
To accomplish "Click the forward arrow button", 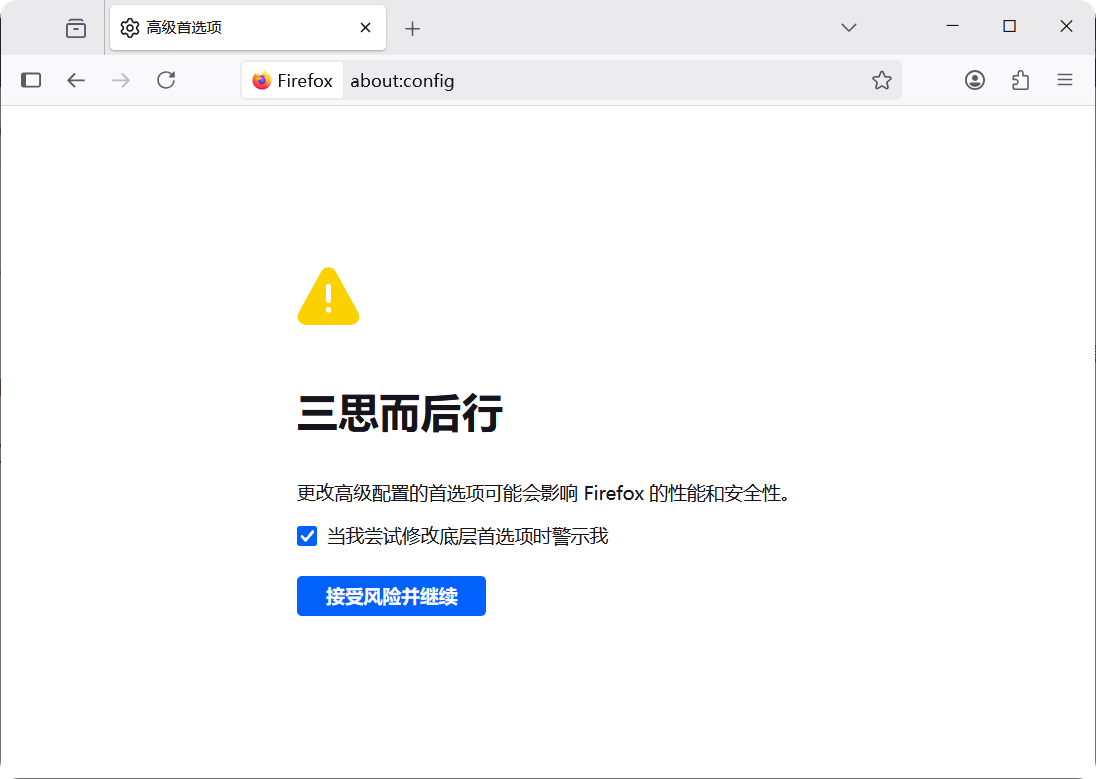I will (x=121, y=80).
